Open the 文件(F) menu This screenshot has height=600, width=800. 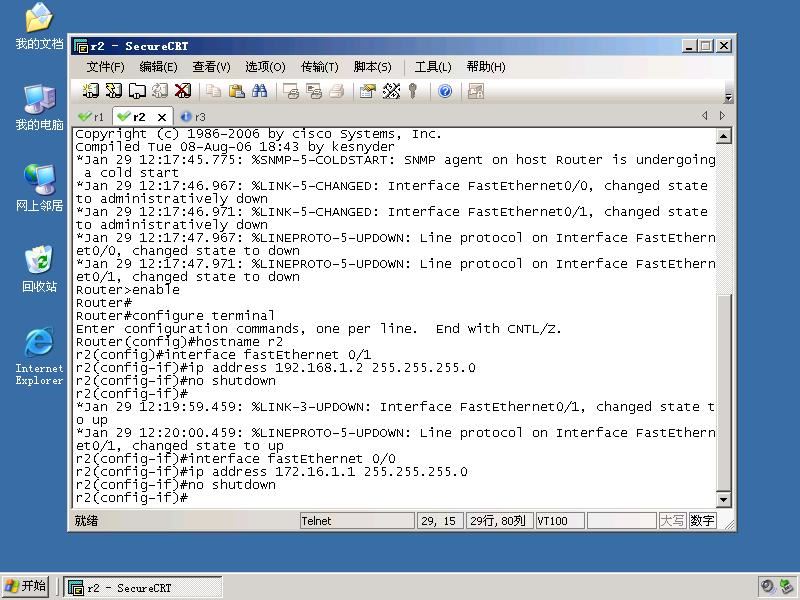[x=105, y=67]
